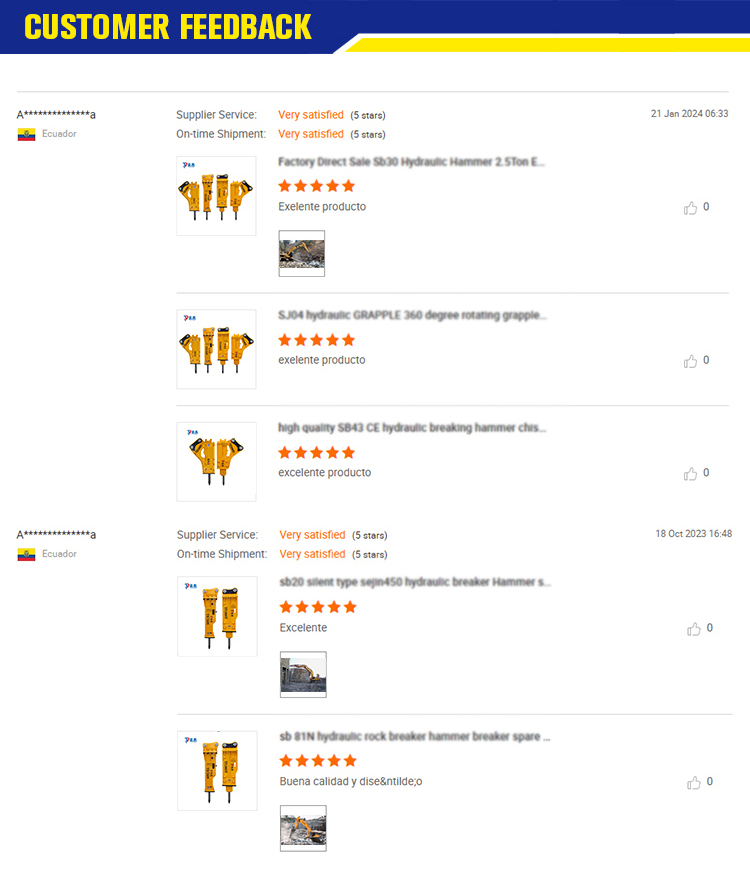Open the SB43 CE hammer product image
This screenshot has width=750, height=886.
pyautogui.click(x=216, y=461)
